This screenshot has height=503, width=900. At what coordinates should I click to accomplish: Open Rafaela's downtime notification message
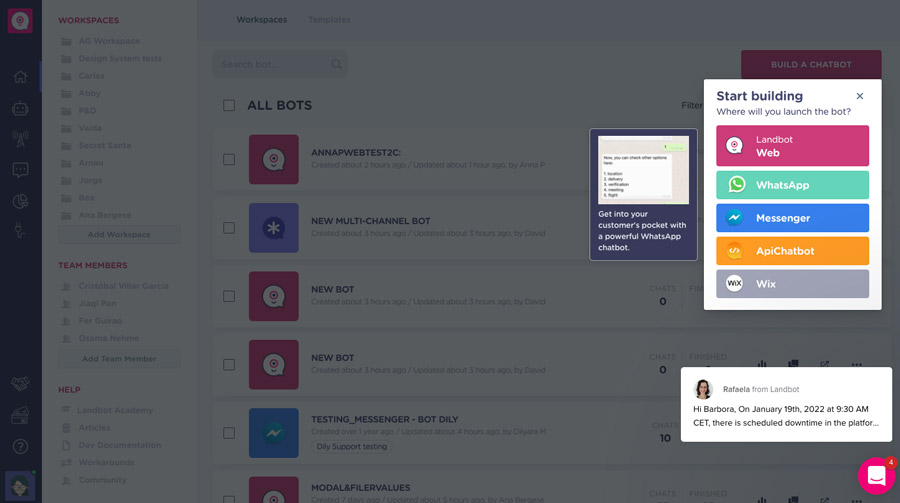786,404
